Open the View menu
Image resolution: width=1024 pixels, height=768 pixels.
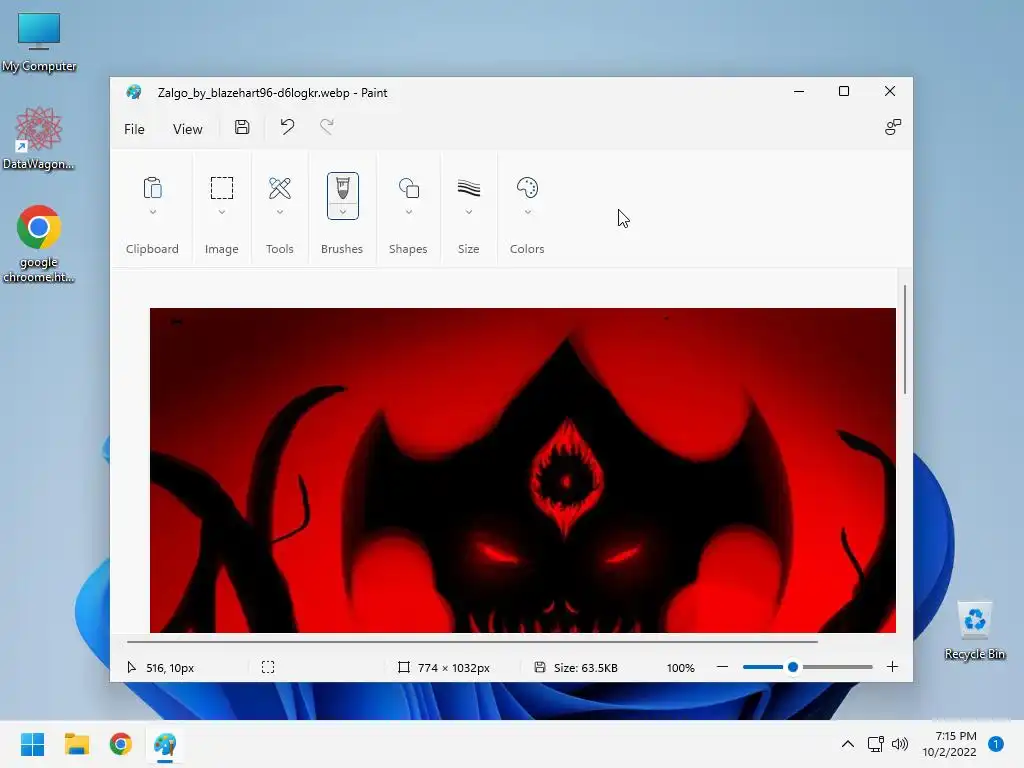[187, 129]
